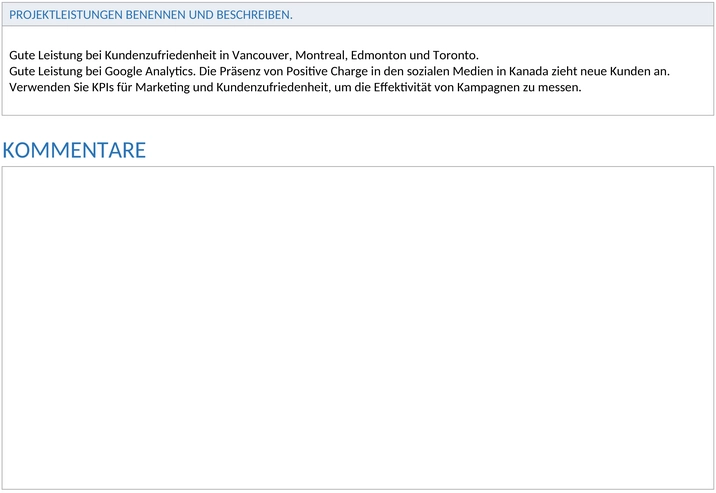Select the line mentioning Vancouver, Montreal, Edmonton
This screenshot has width=716, height=493.
click(x=244, y=55)
